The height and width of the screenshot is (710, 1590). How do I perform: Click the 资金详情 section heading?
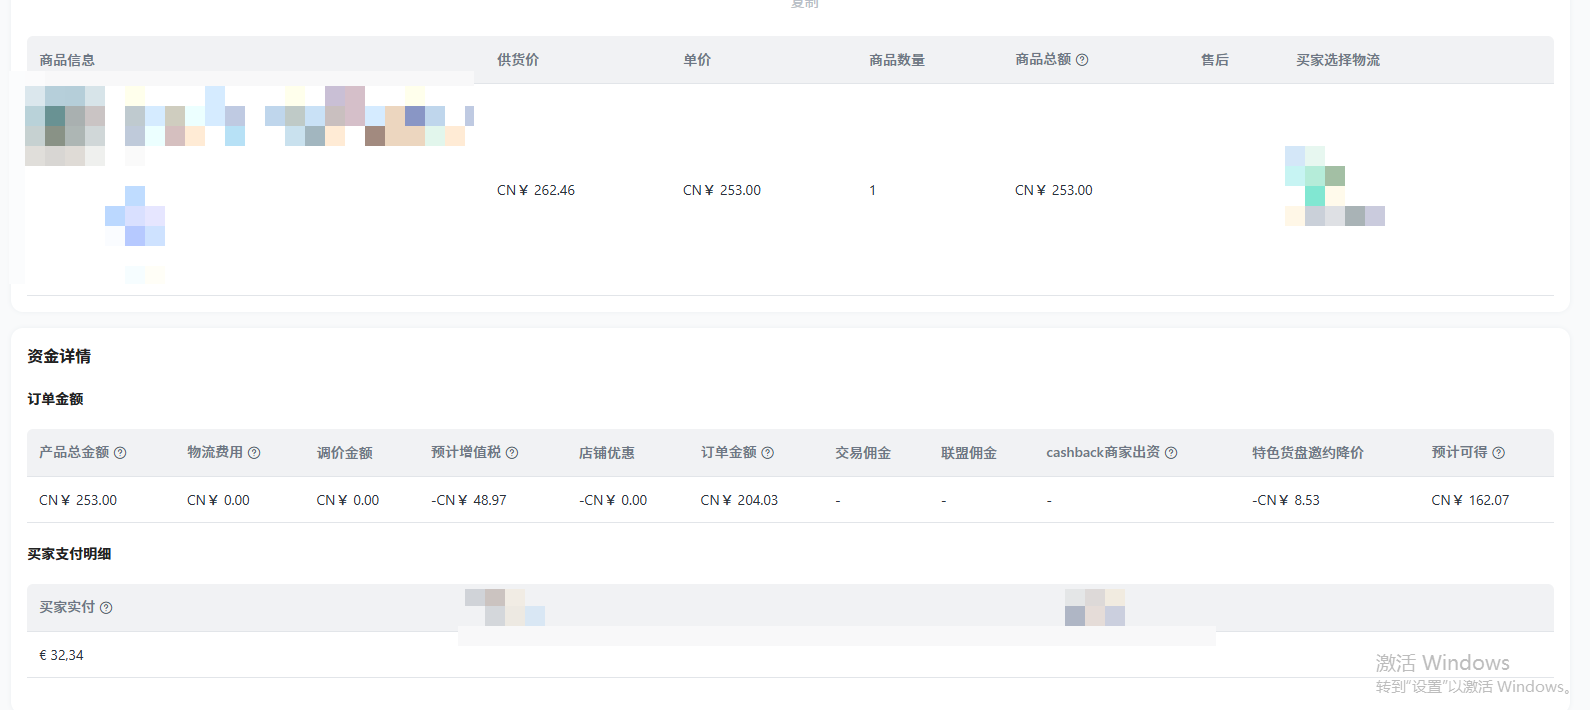point(59,356)
